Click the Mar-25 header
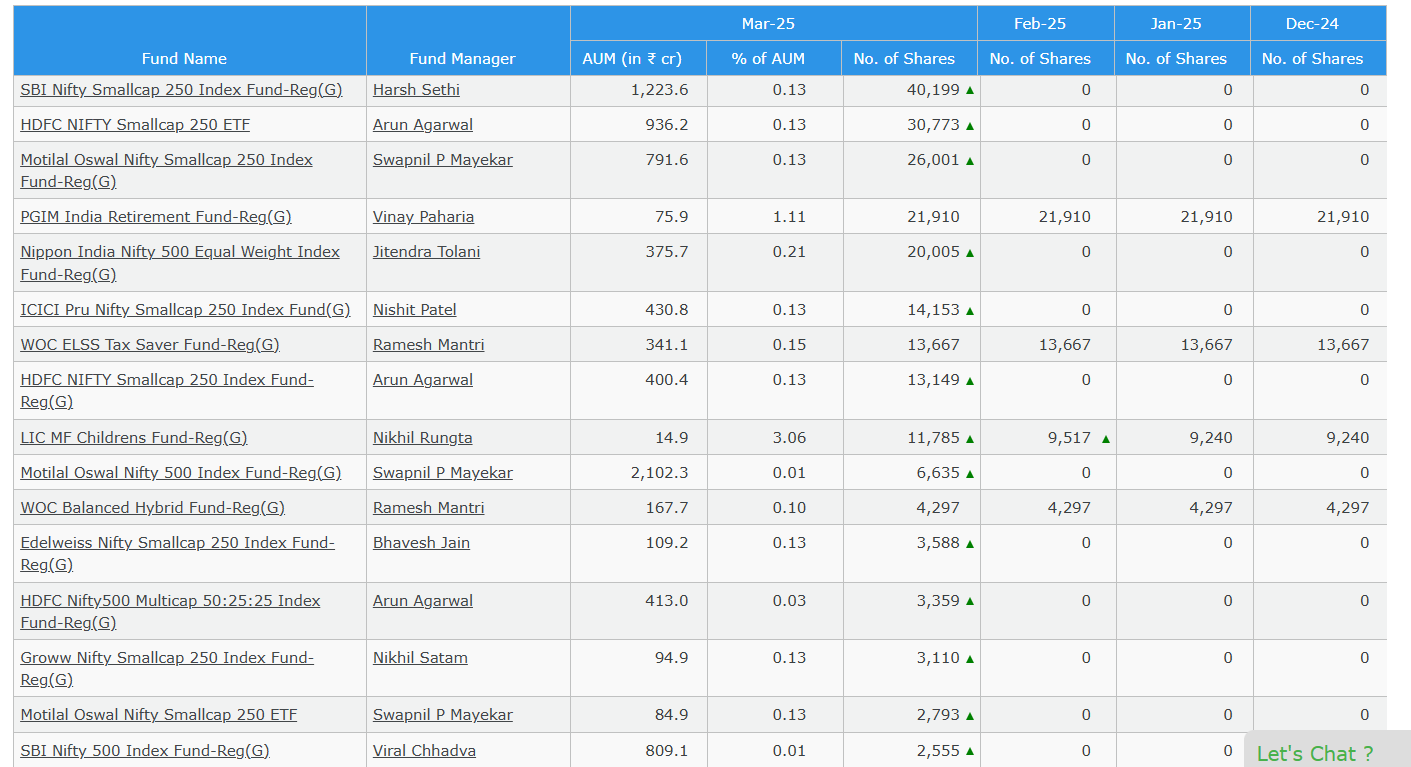Viewport: 1411px width, 767px height. pyautogui.click(x=768, y=23)
